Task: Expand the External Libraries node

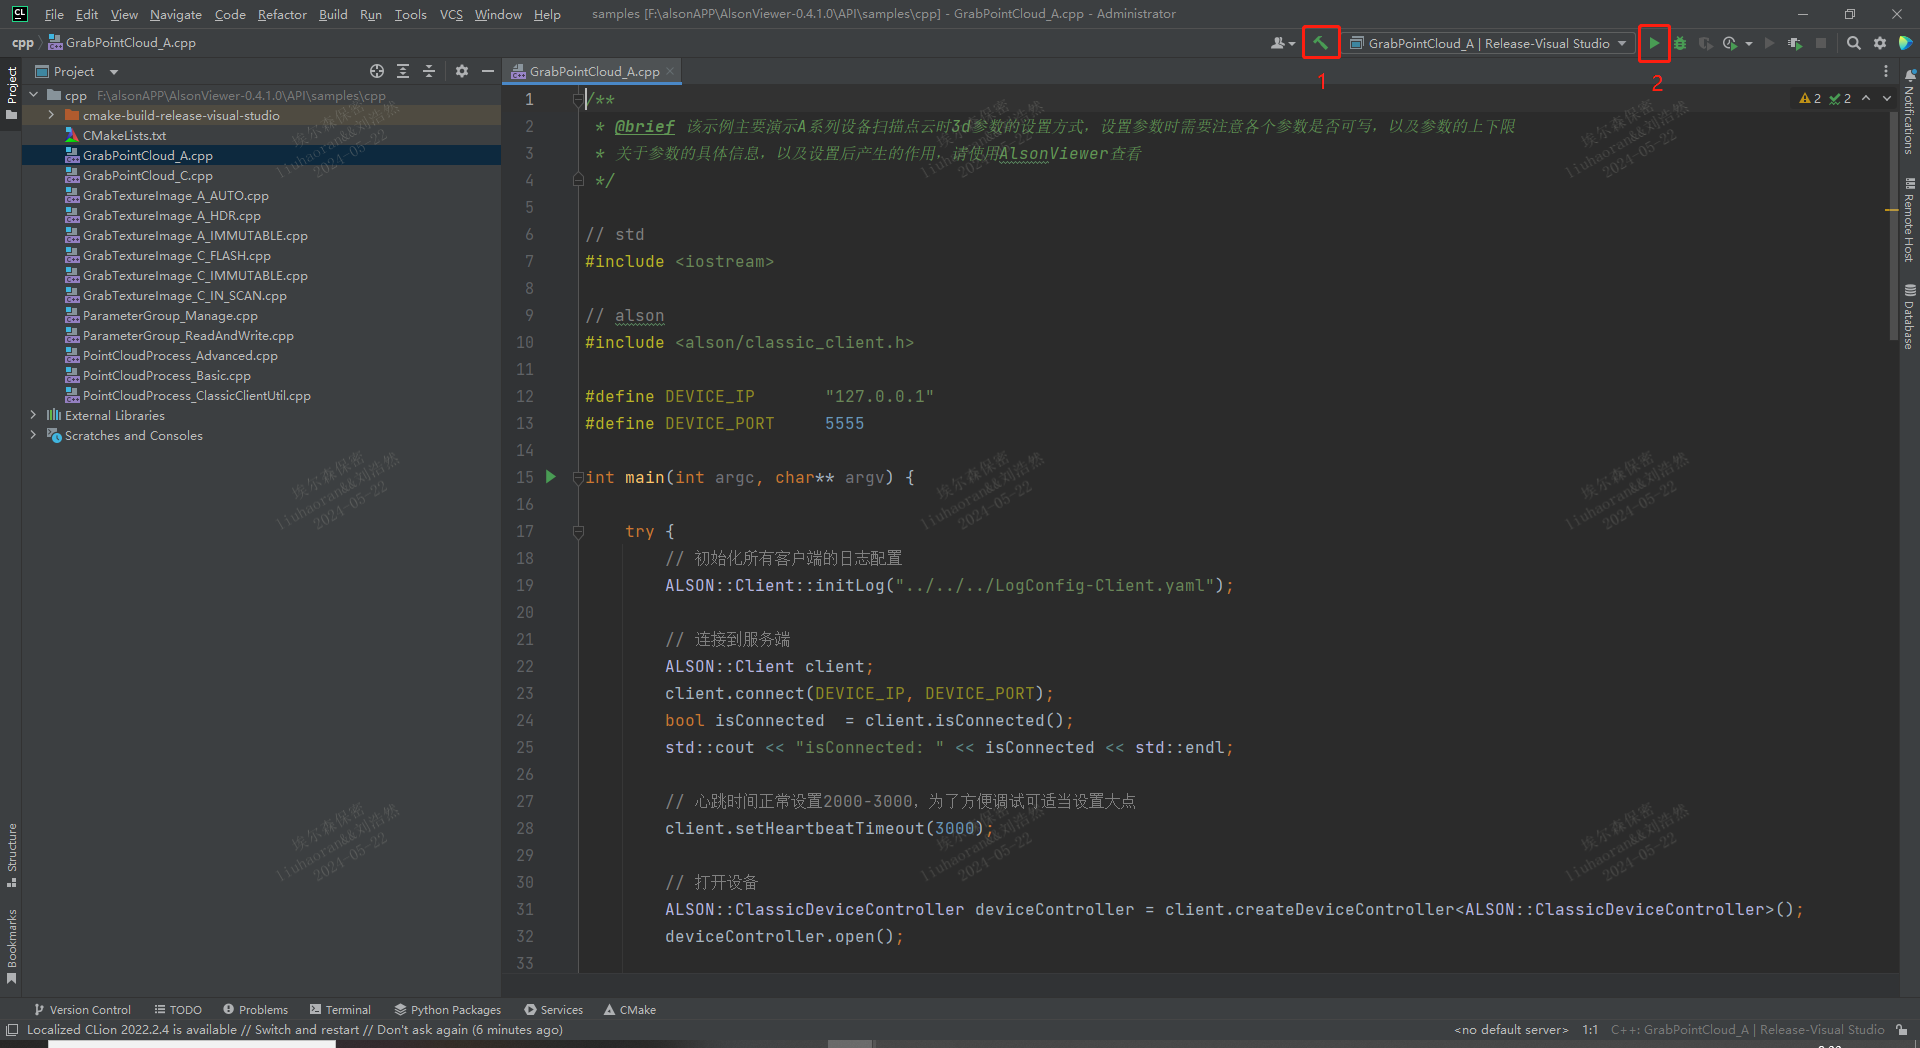Action: pyautogui.click(x=33, y=415)
